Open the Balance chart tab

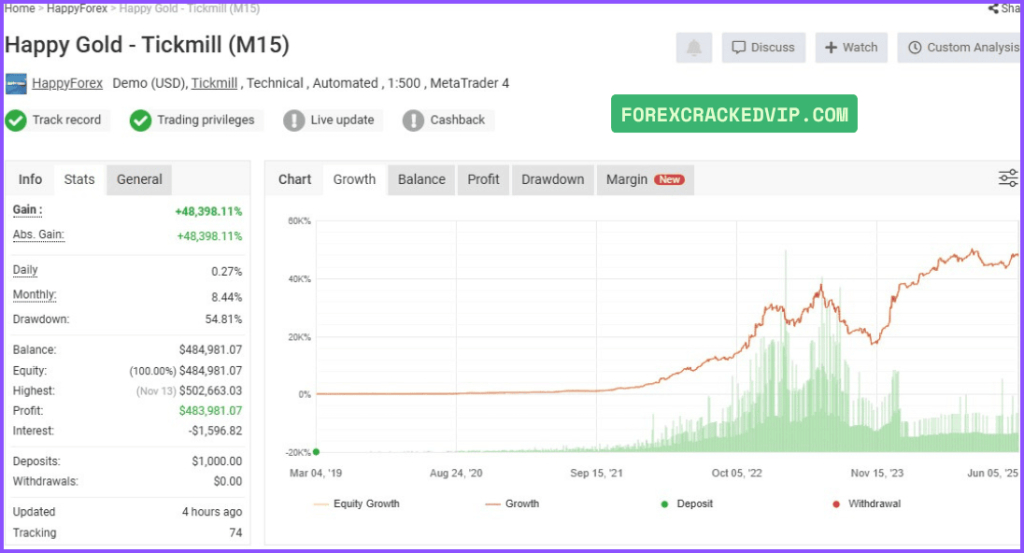click(x=421, y=180)
